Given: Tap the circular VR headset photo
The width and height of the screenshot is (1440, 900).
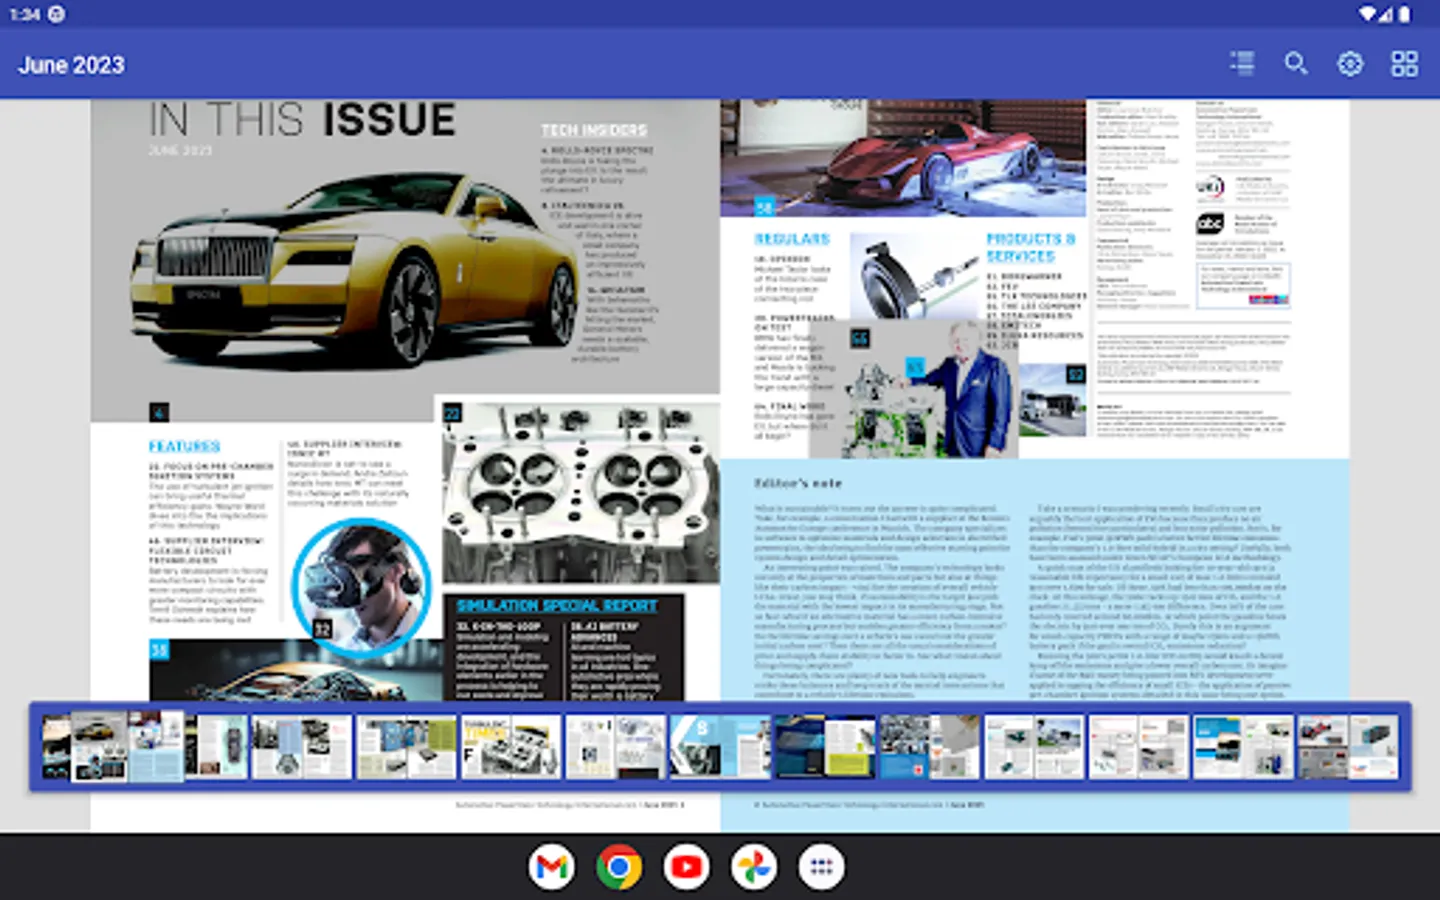Looking at the screenshot, I should 362,586.
